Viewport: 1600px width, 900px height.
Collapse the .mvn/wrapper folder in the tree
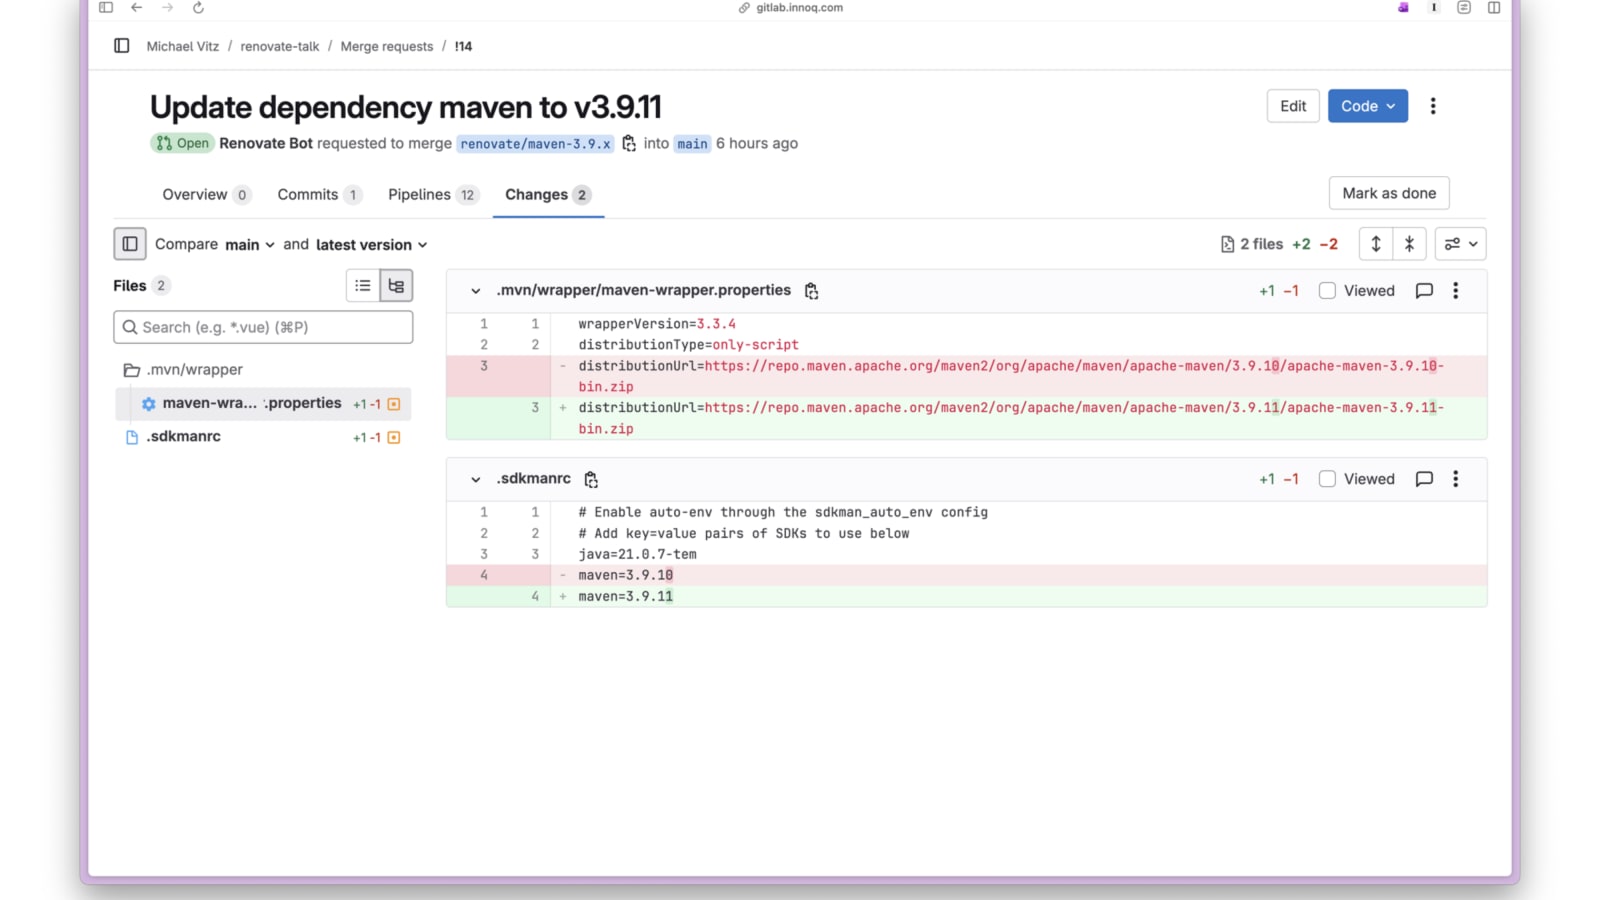click(185, 370)
